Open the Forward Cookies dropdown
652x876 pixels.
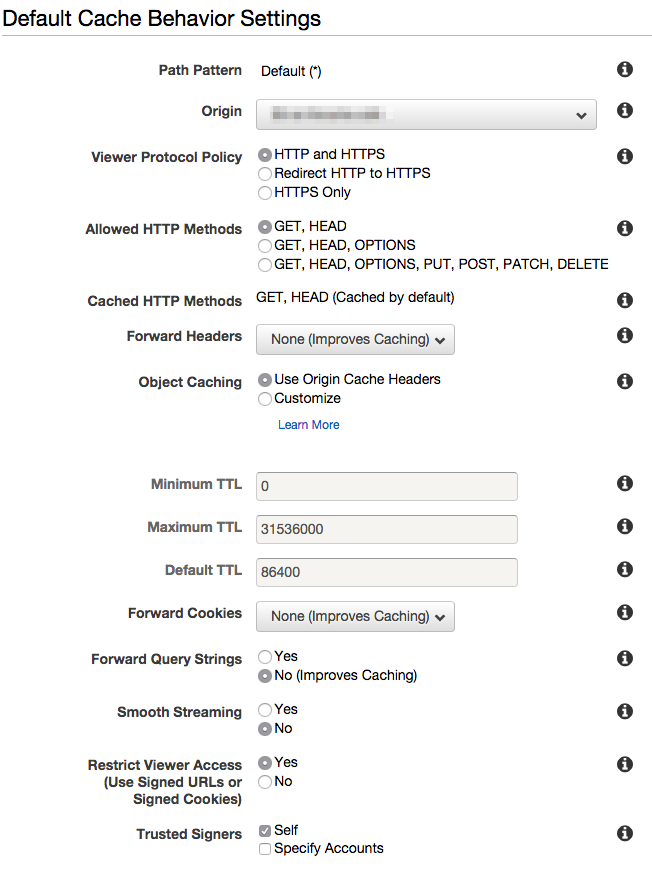pos(355,616)
